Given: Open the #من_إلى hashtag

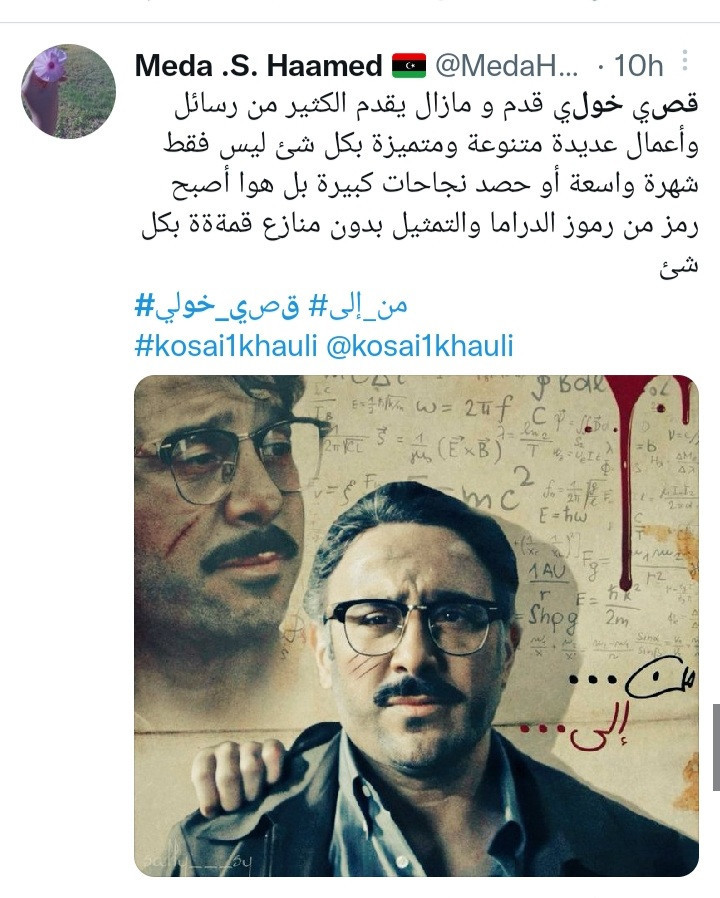Looking at the screenshot, I should 359,305.
